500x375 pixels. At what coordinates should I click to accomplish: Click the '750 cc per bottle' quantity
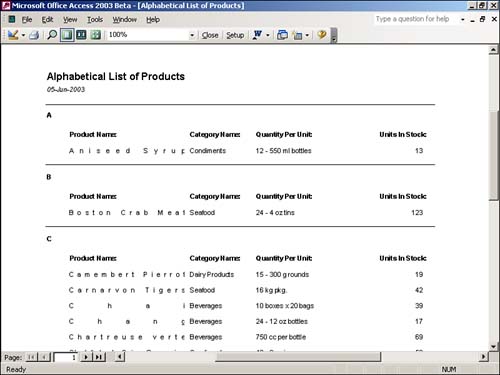(x=281, y=337)
